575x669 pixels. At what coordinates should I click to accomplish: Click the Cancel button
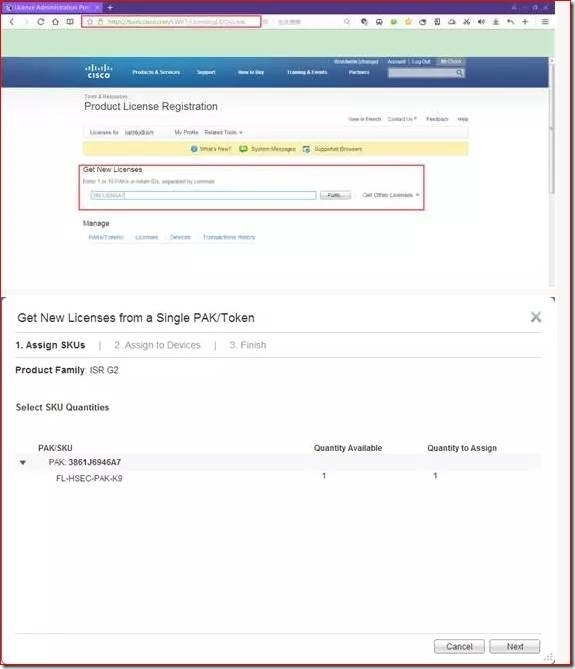pos(459,646)
